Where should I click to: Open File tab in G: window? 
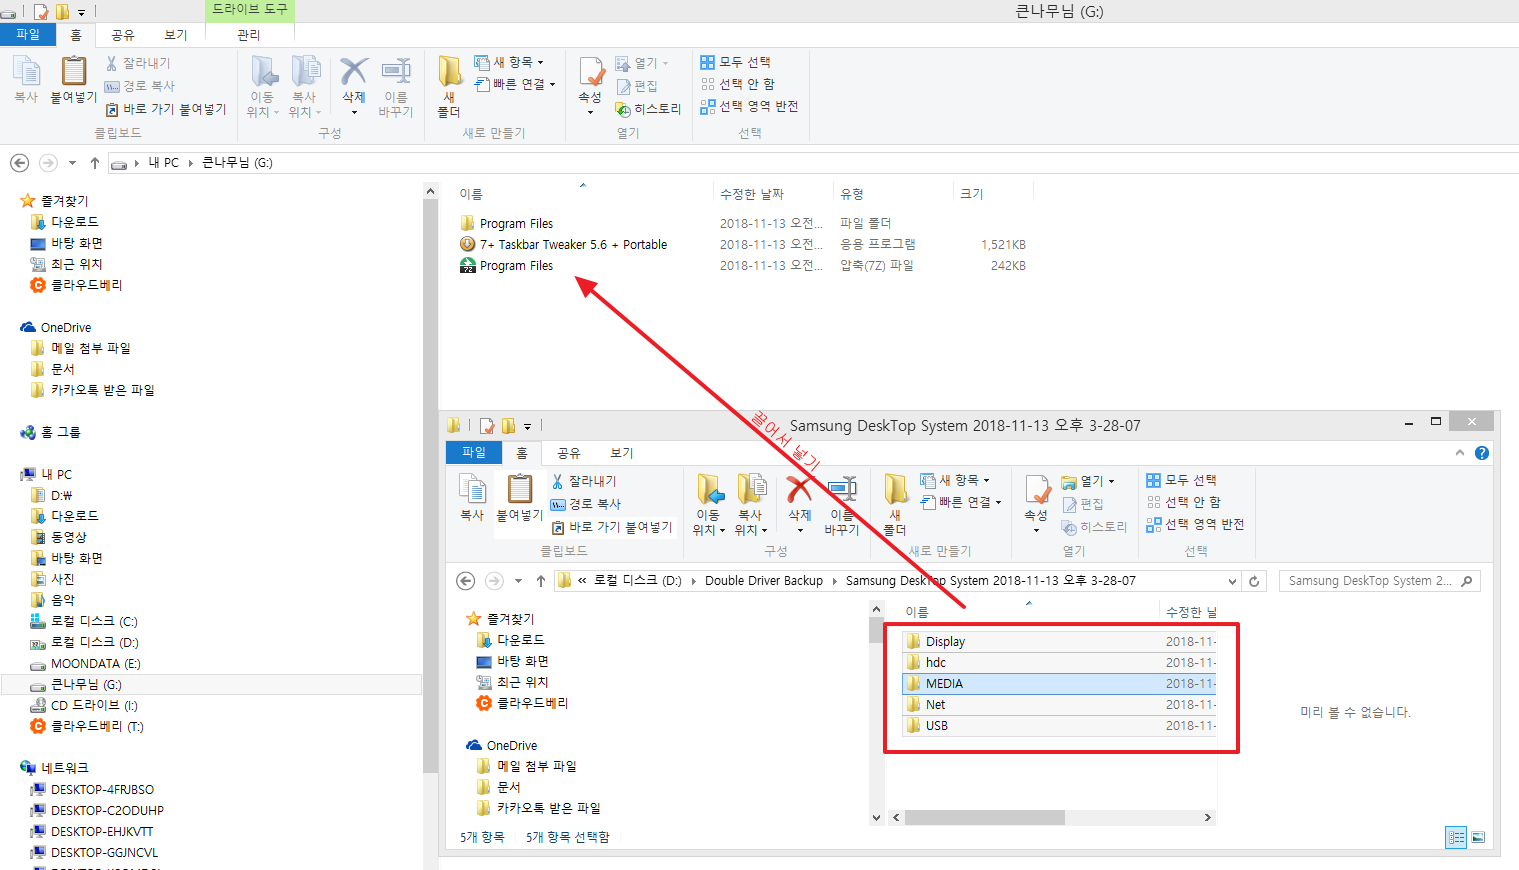(28, 35)
